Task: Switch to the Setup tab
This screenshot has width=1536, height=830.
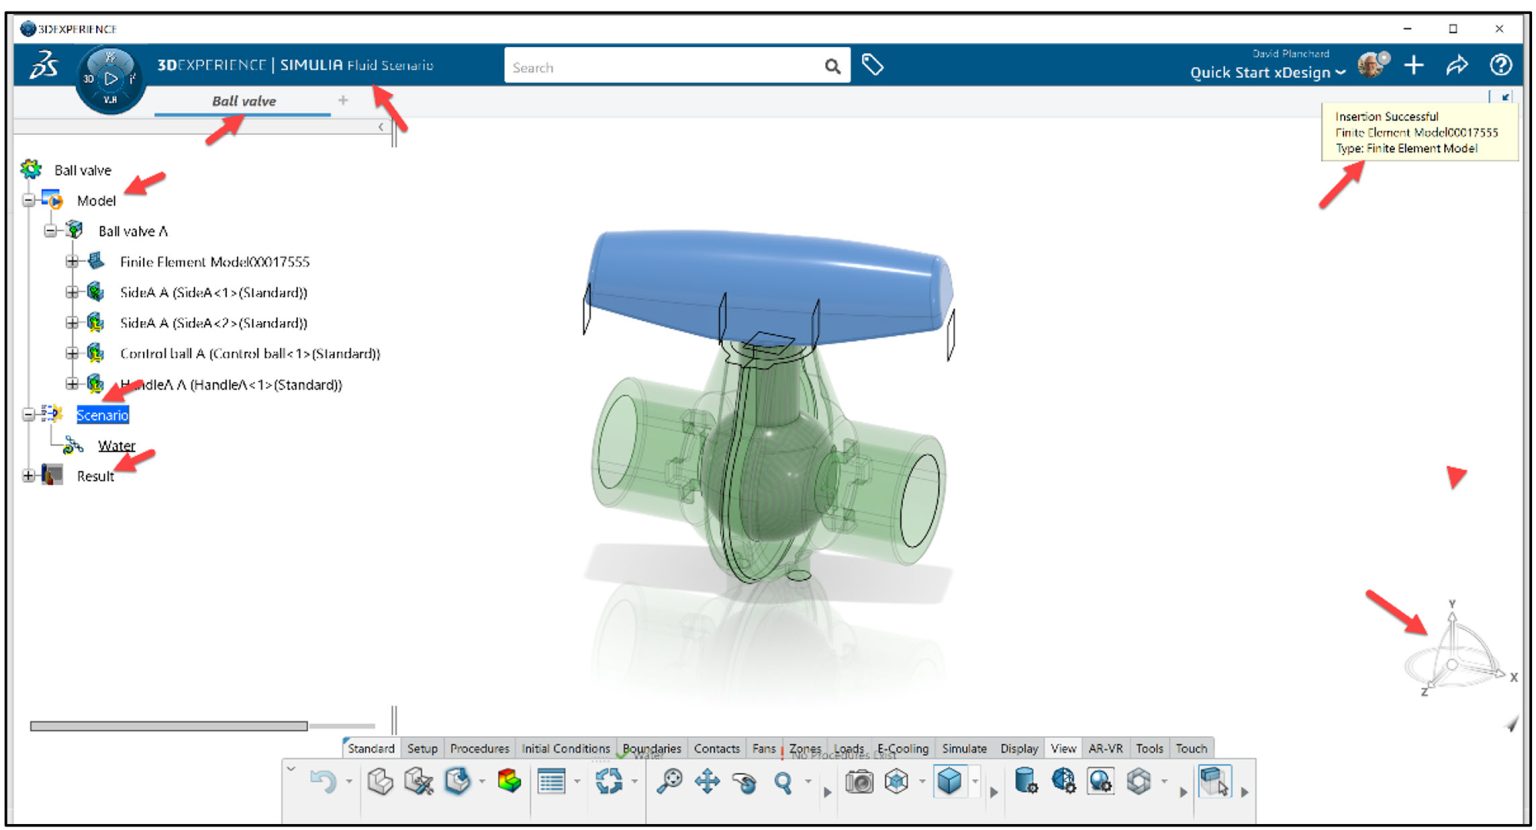Action: tap(422, 748)
